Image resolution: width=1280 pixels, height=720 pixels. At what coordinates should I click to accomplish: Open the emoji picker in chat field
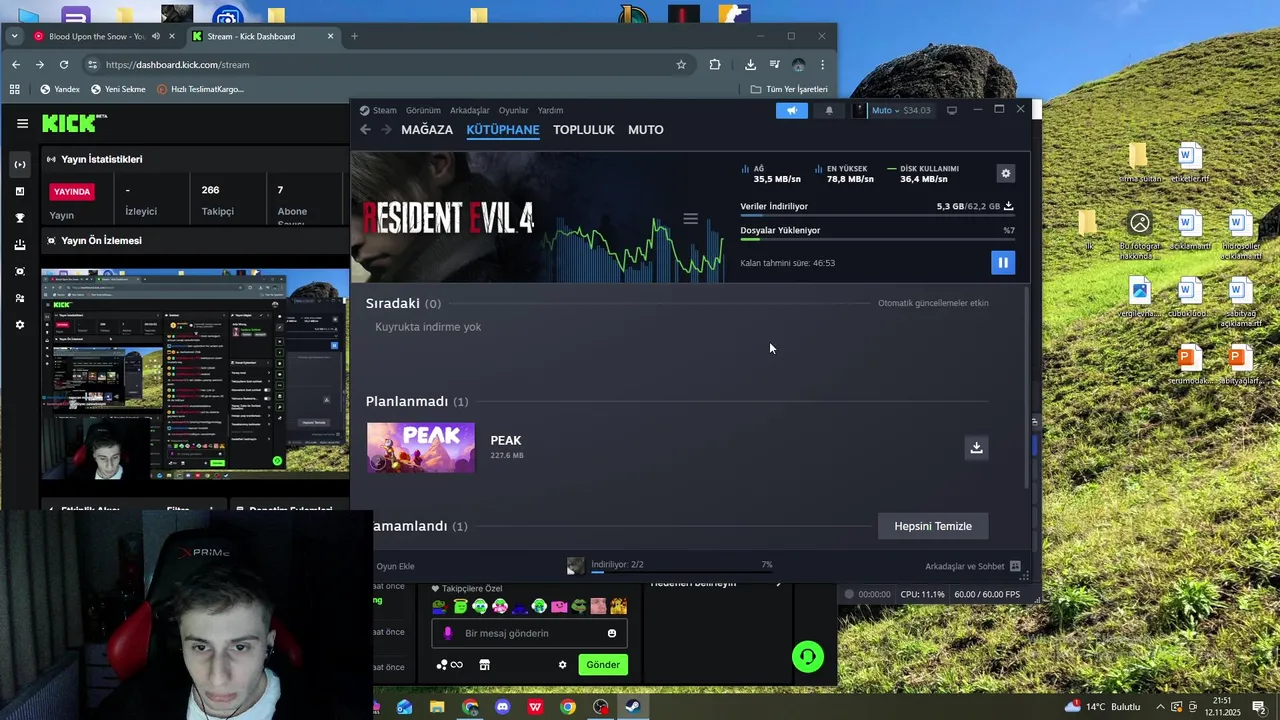612,633
